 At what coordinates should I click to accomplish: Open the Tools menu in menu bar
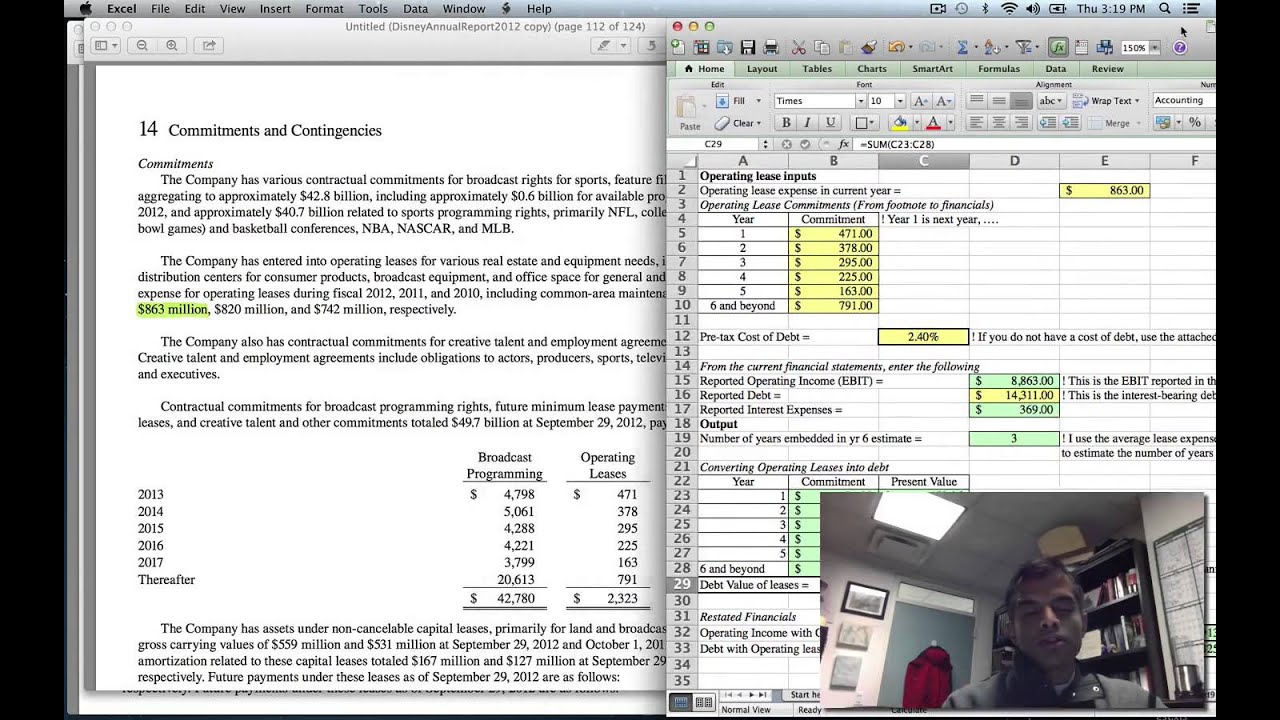pyautogui.click(x=373, y=8)
